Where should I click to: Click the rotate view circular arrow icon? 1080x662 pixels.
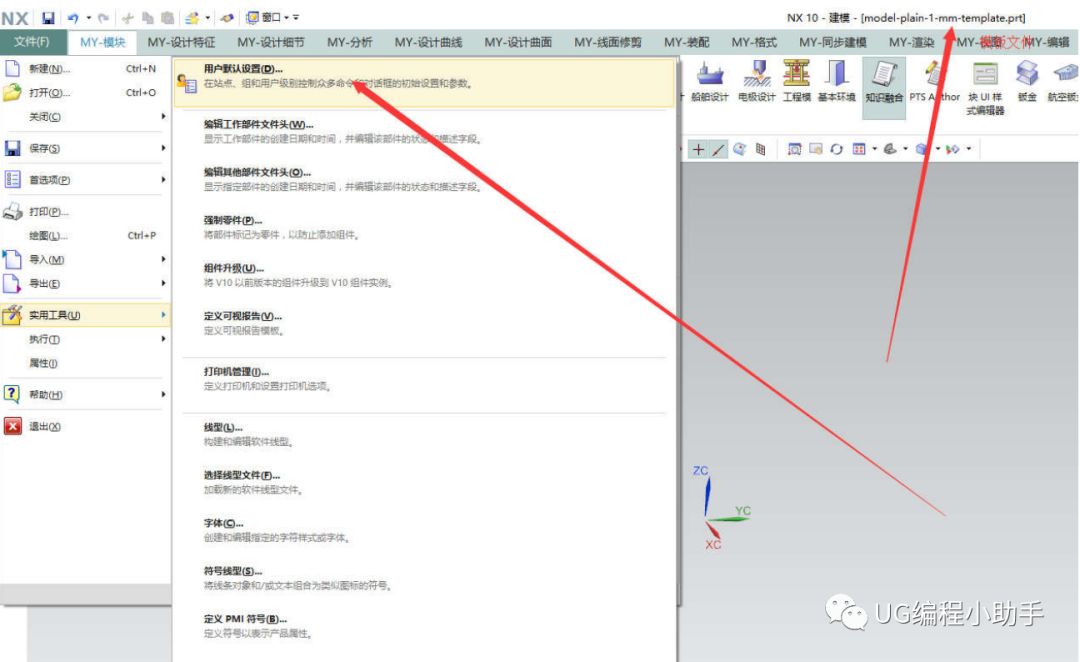click(836, 149)
